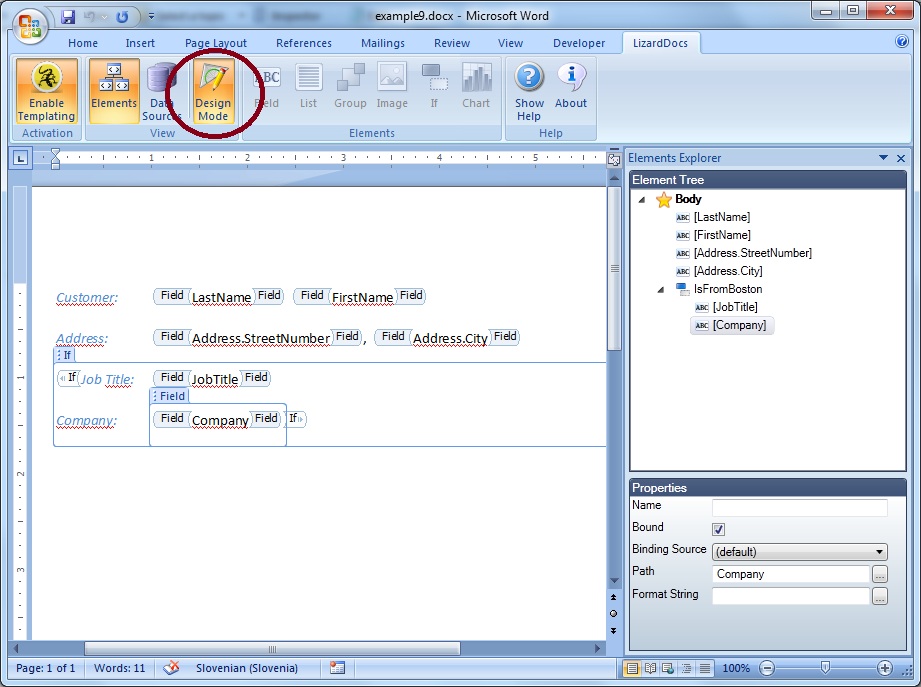Insert a List element

[308, 86]
